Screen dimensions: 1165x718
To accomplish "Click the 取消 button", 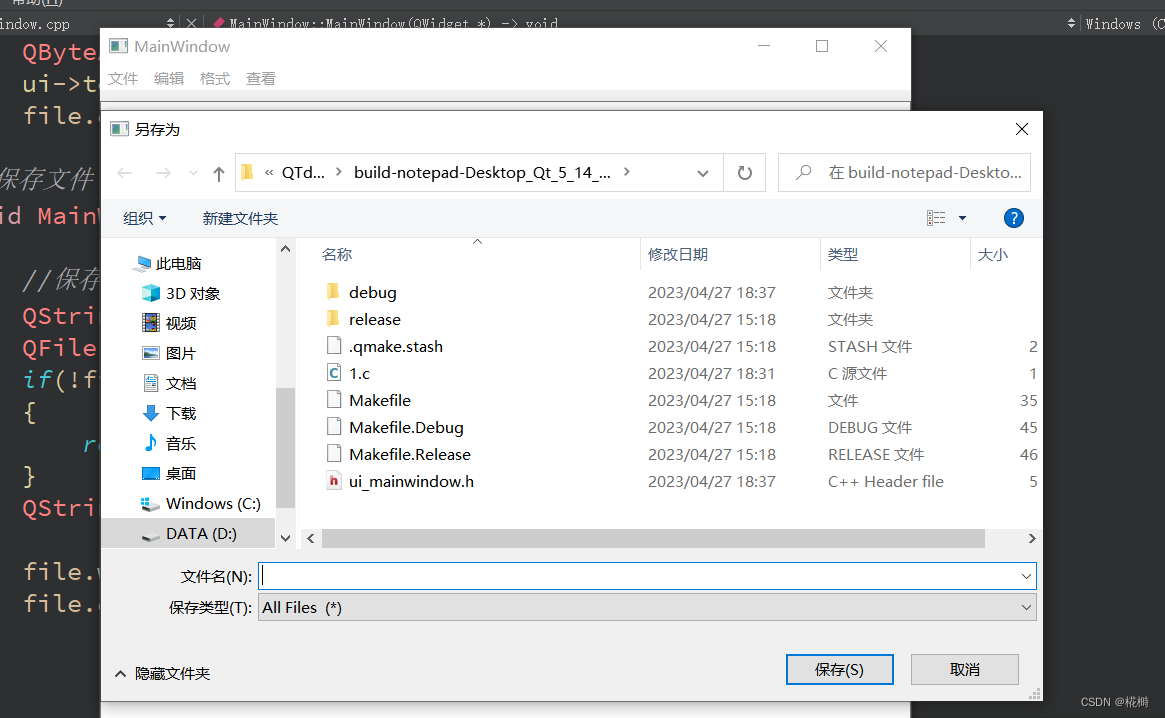I will click(x=963, y=668).
